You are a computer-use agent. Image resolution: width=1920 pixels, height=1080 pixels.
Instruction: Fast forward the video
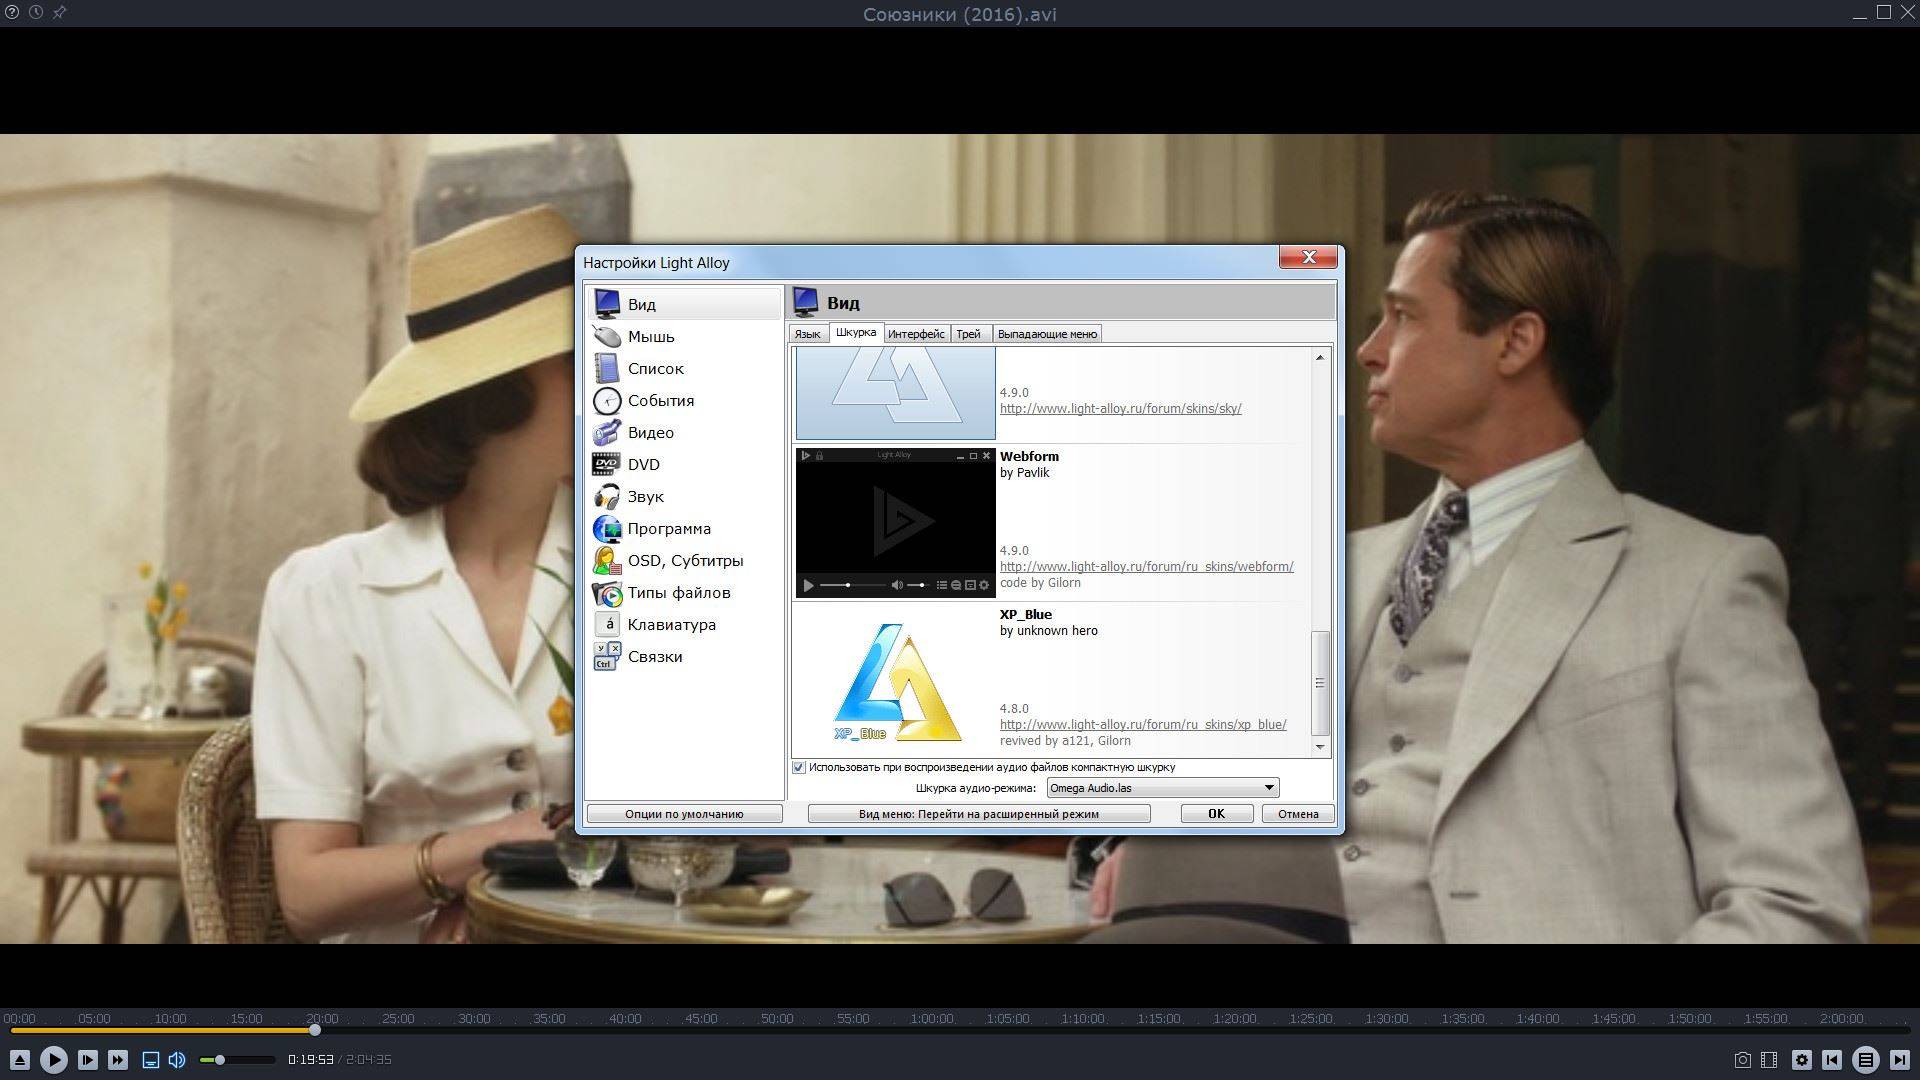click(118, 1060)
